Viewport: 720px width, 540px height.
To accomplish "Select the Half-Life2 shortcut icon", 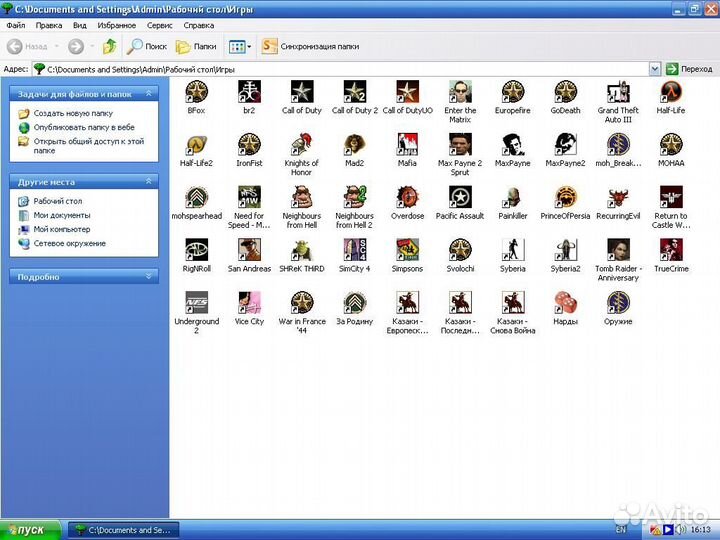I will coord(197,145).
